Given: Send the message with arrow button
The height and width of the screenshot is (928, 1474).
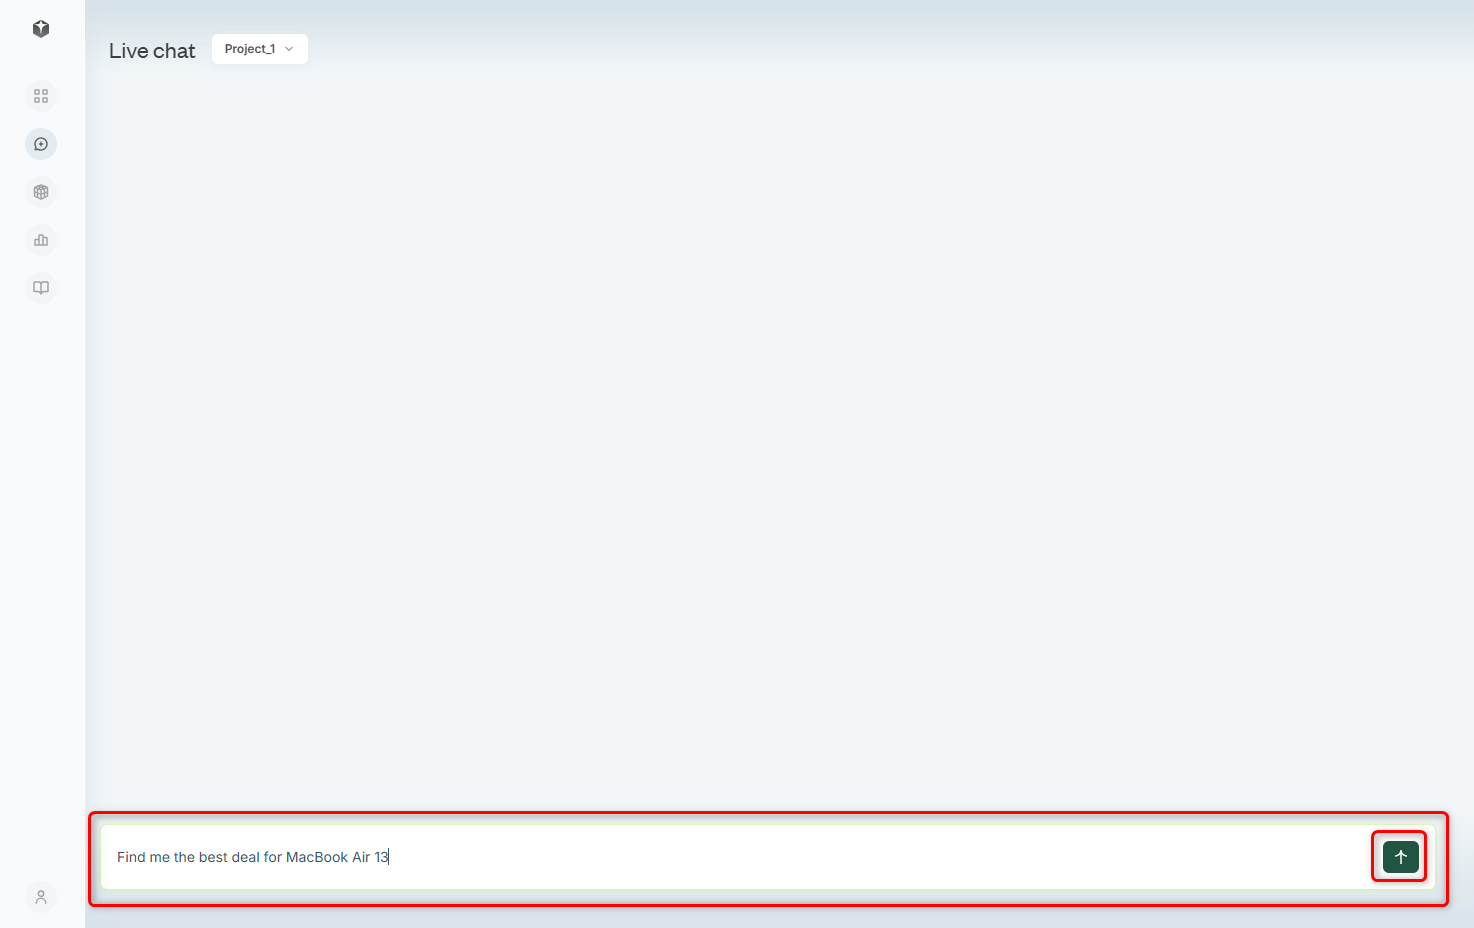Looking at the screenshot, I should pyautogui.click(x=1400, y=857).
